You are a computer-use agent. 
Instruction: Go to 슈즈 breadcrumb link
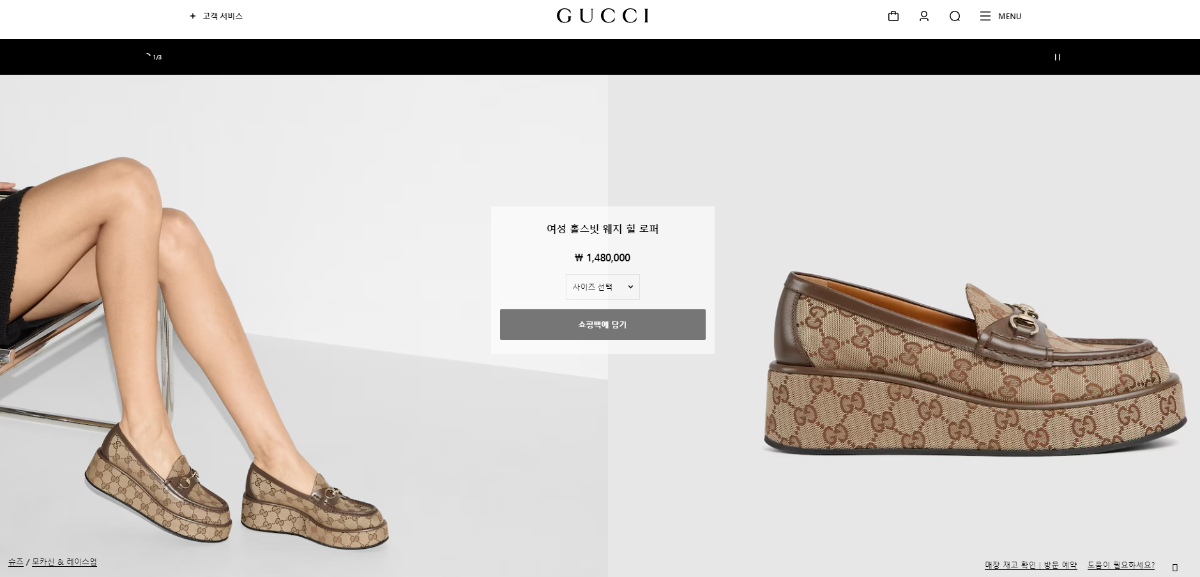click(x=15, y=562)
